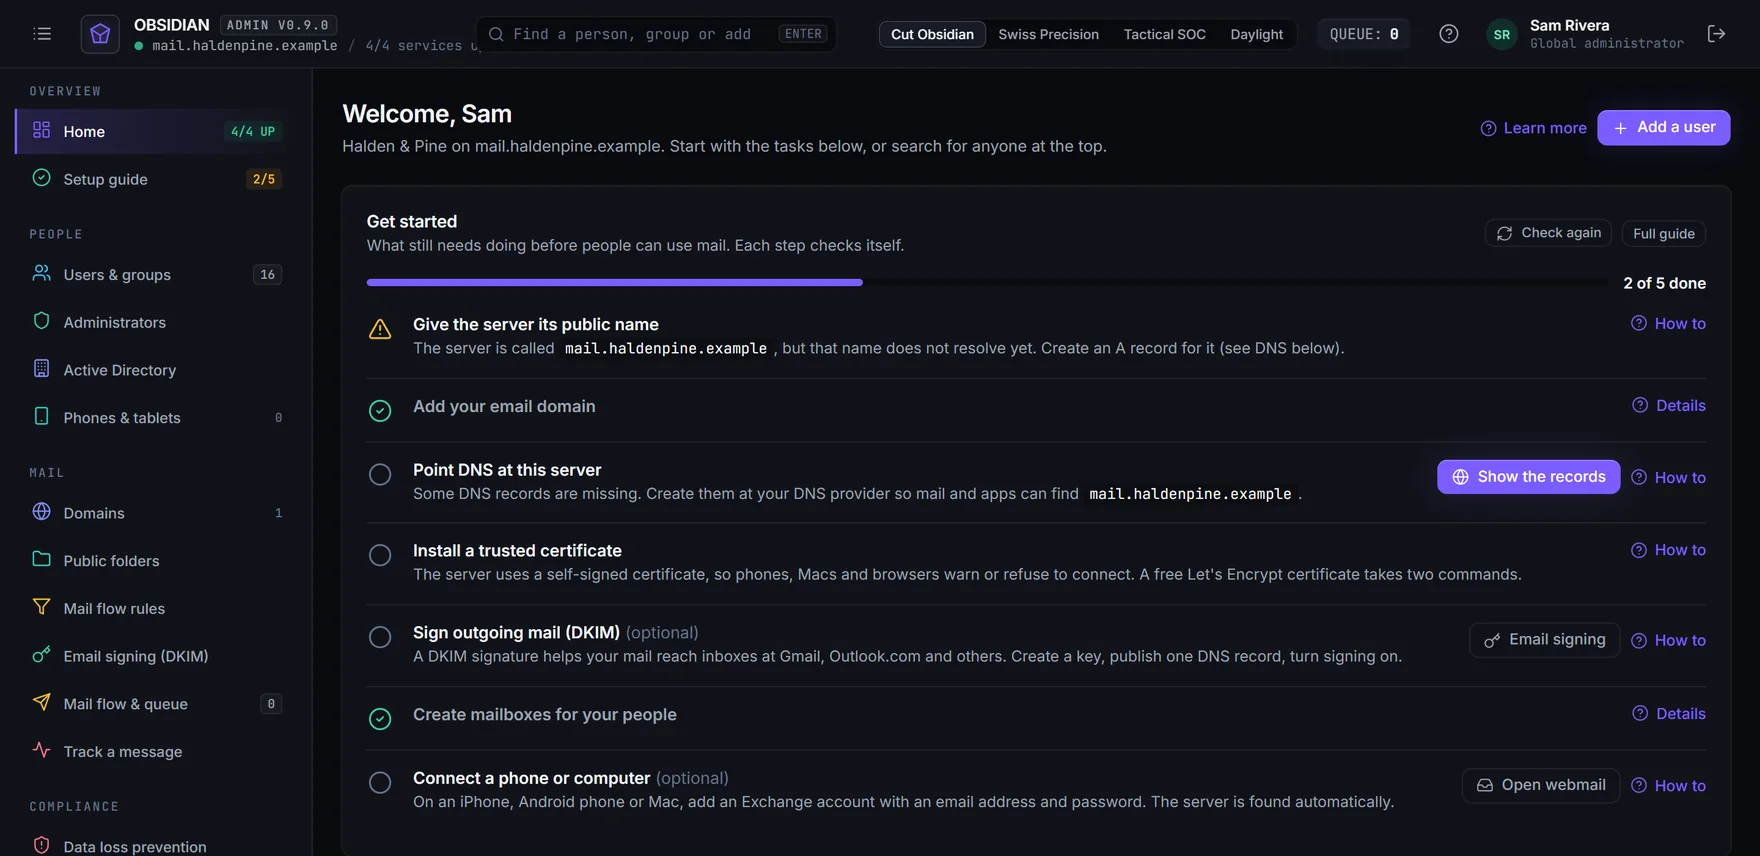Click the SR user avatar
The height and width of the screenshot is (856, 1760).
coord(1501,34)
